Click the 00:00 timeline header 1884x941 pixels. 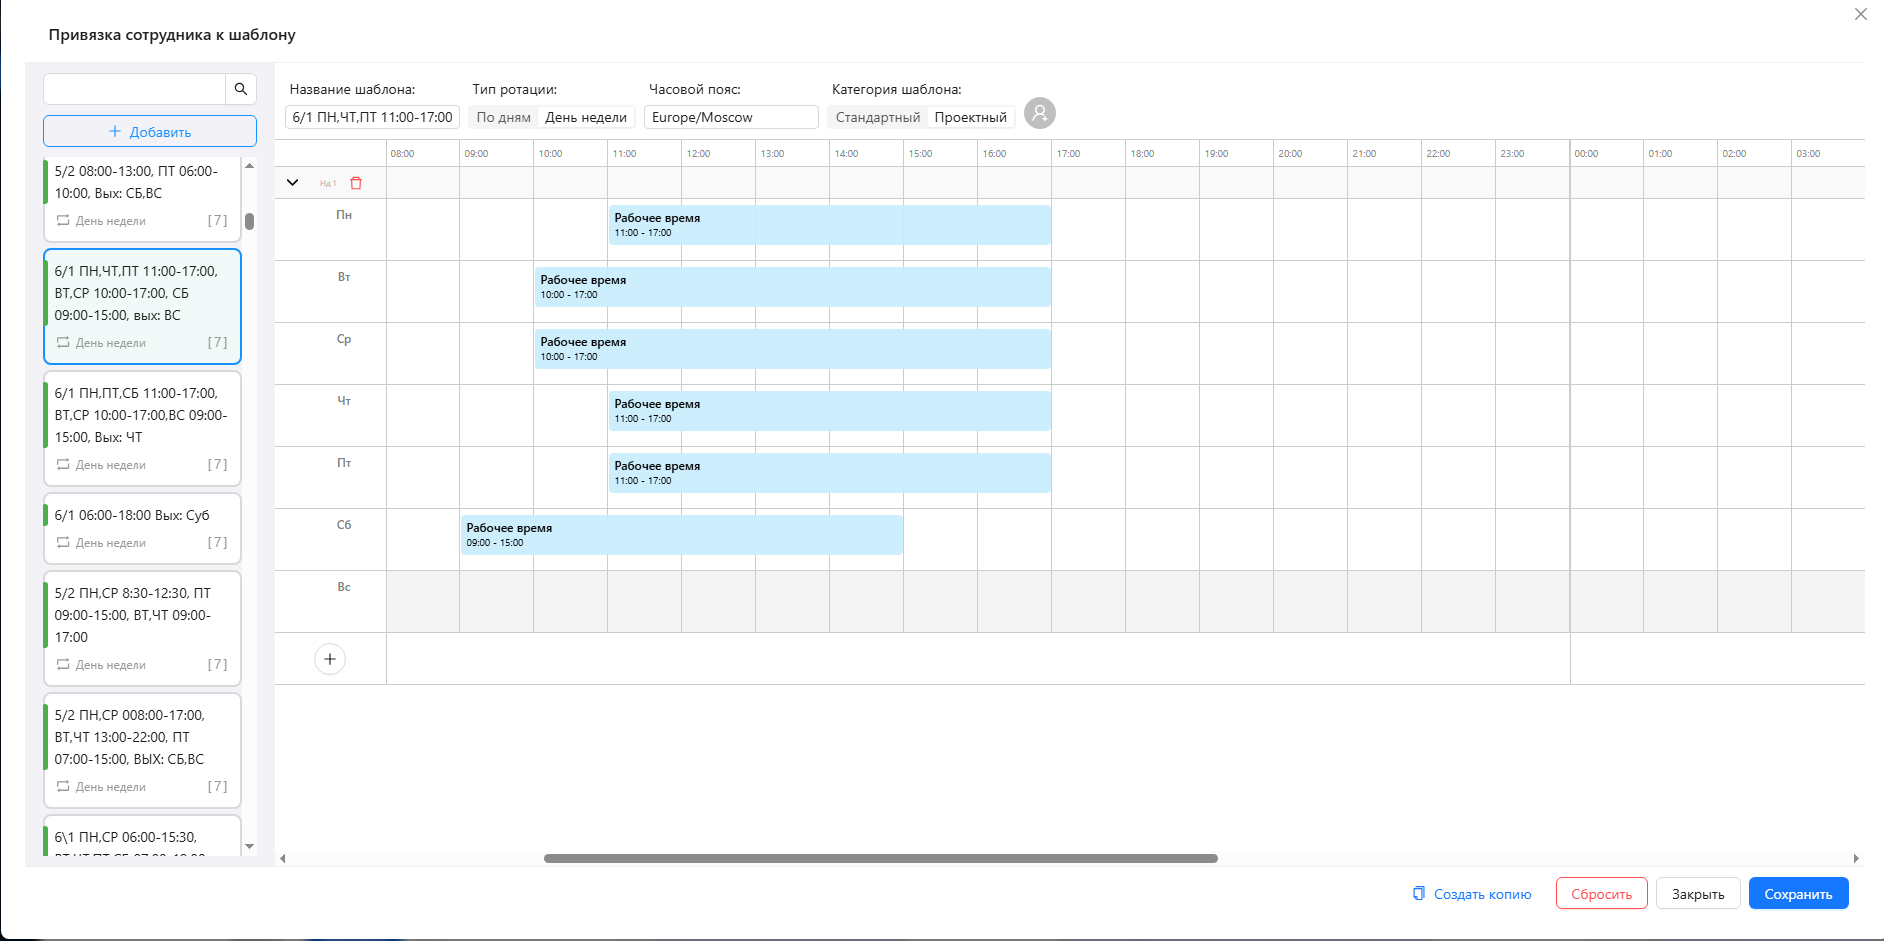tap(1586, 154)
